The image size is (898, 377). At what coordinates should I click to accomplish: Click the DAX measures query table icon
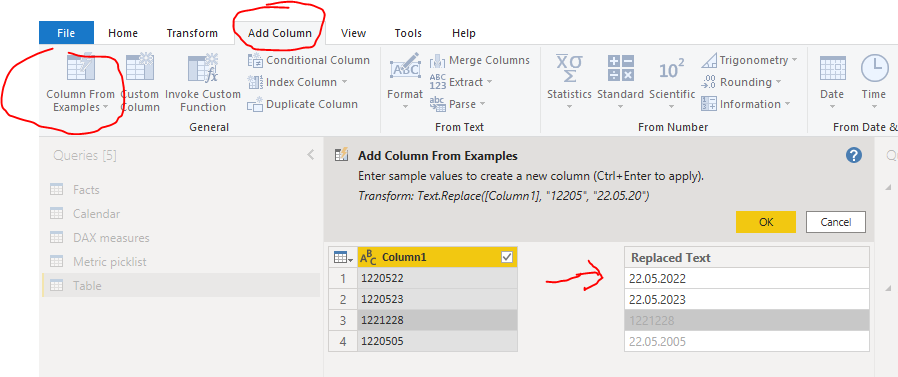(57, 238)
